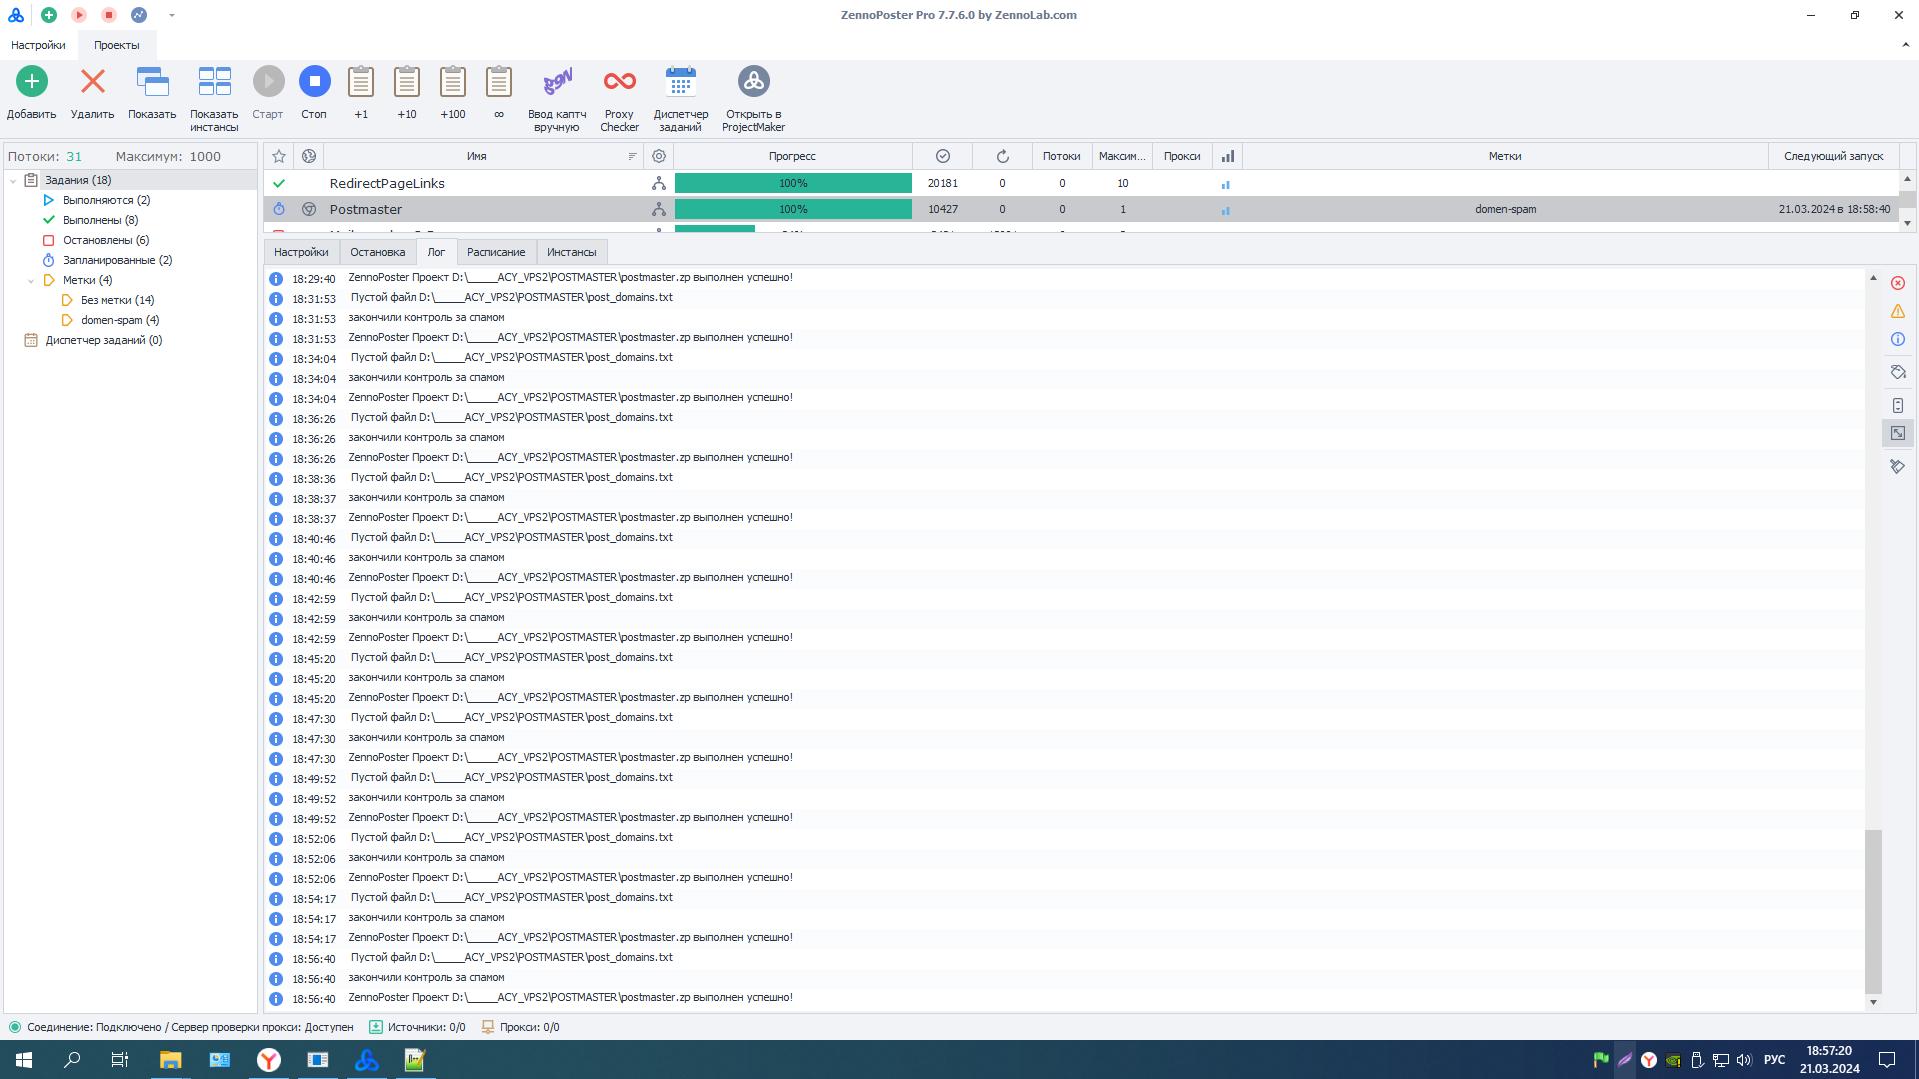Click the +100 clipboard icon

[453, 81]
